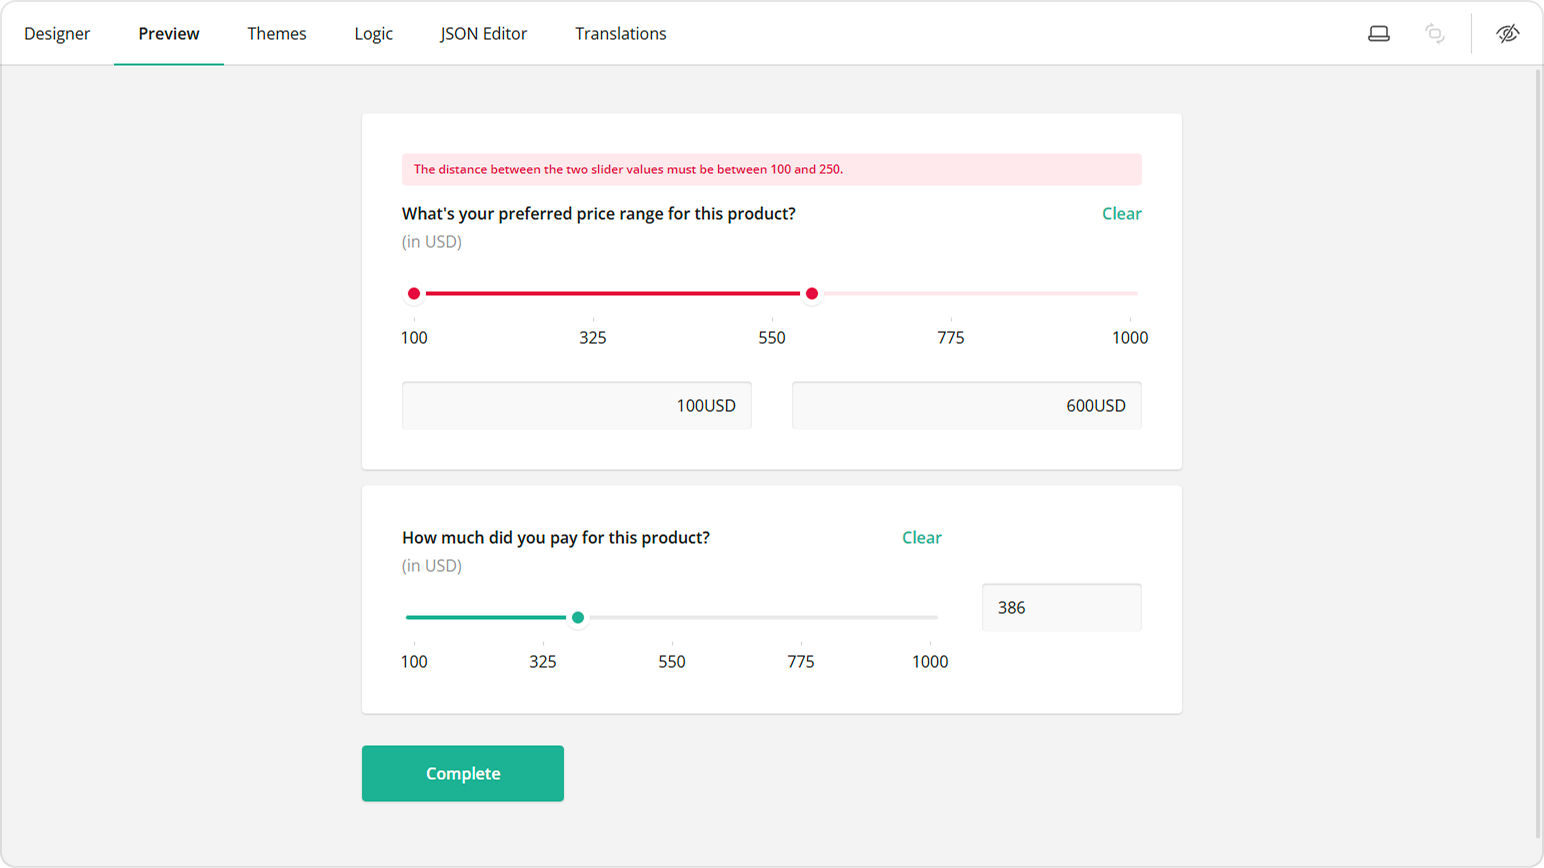Toggle the show invisible elements eye icon
This screenshot has height=868, width=1544.
coord(1507,32)
